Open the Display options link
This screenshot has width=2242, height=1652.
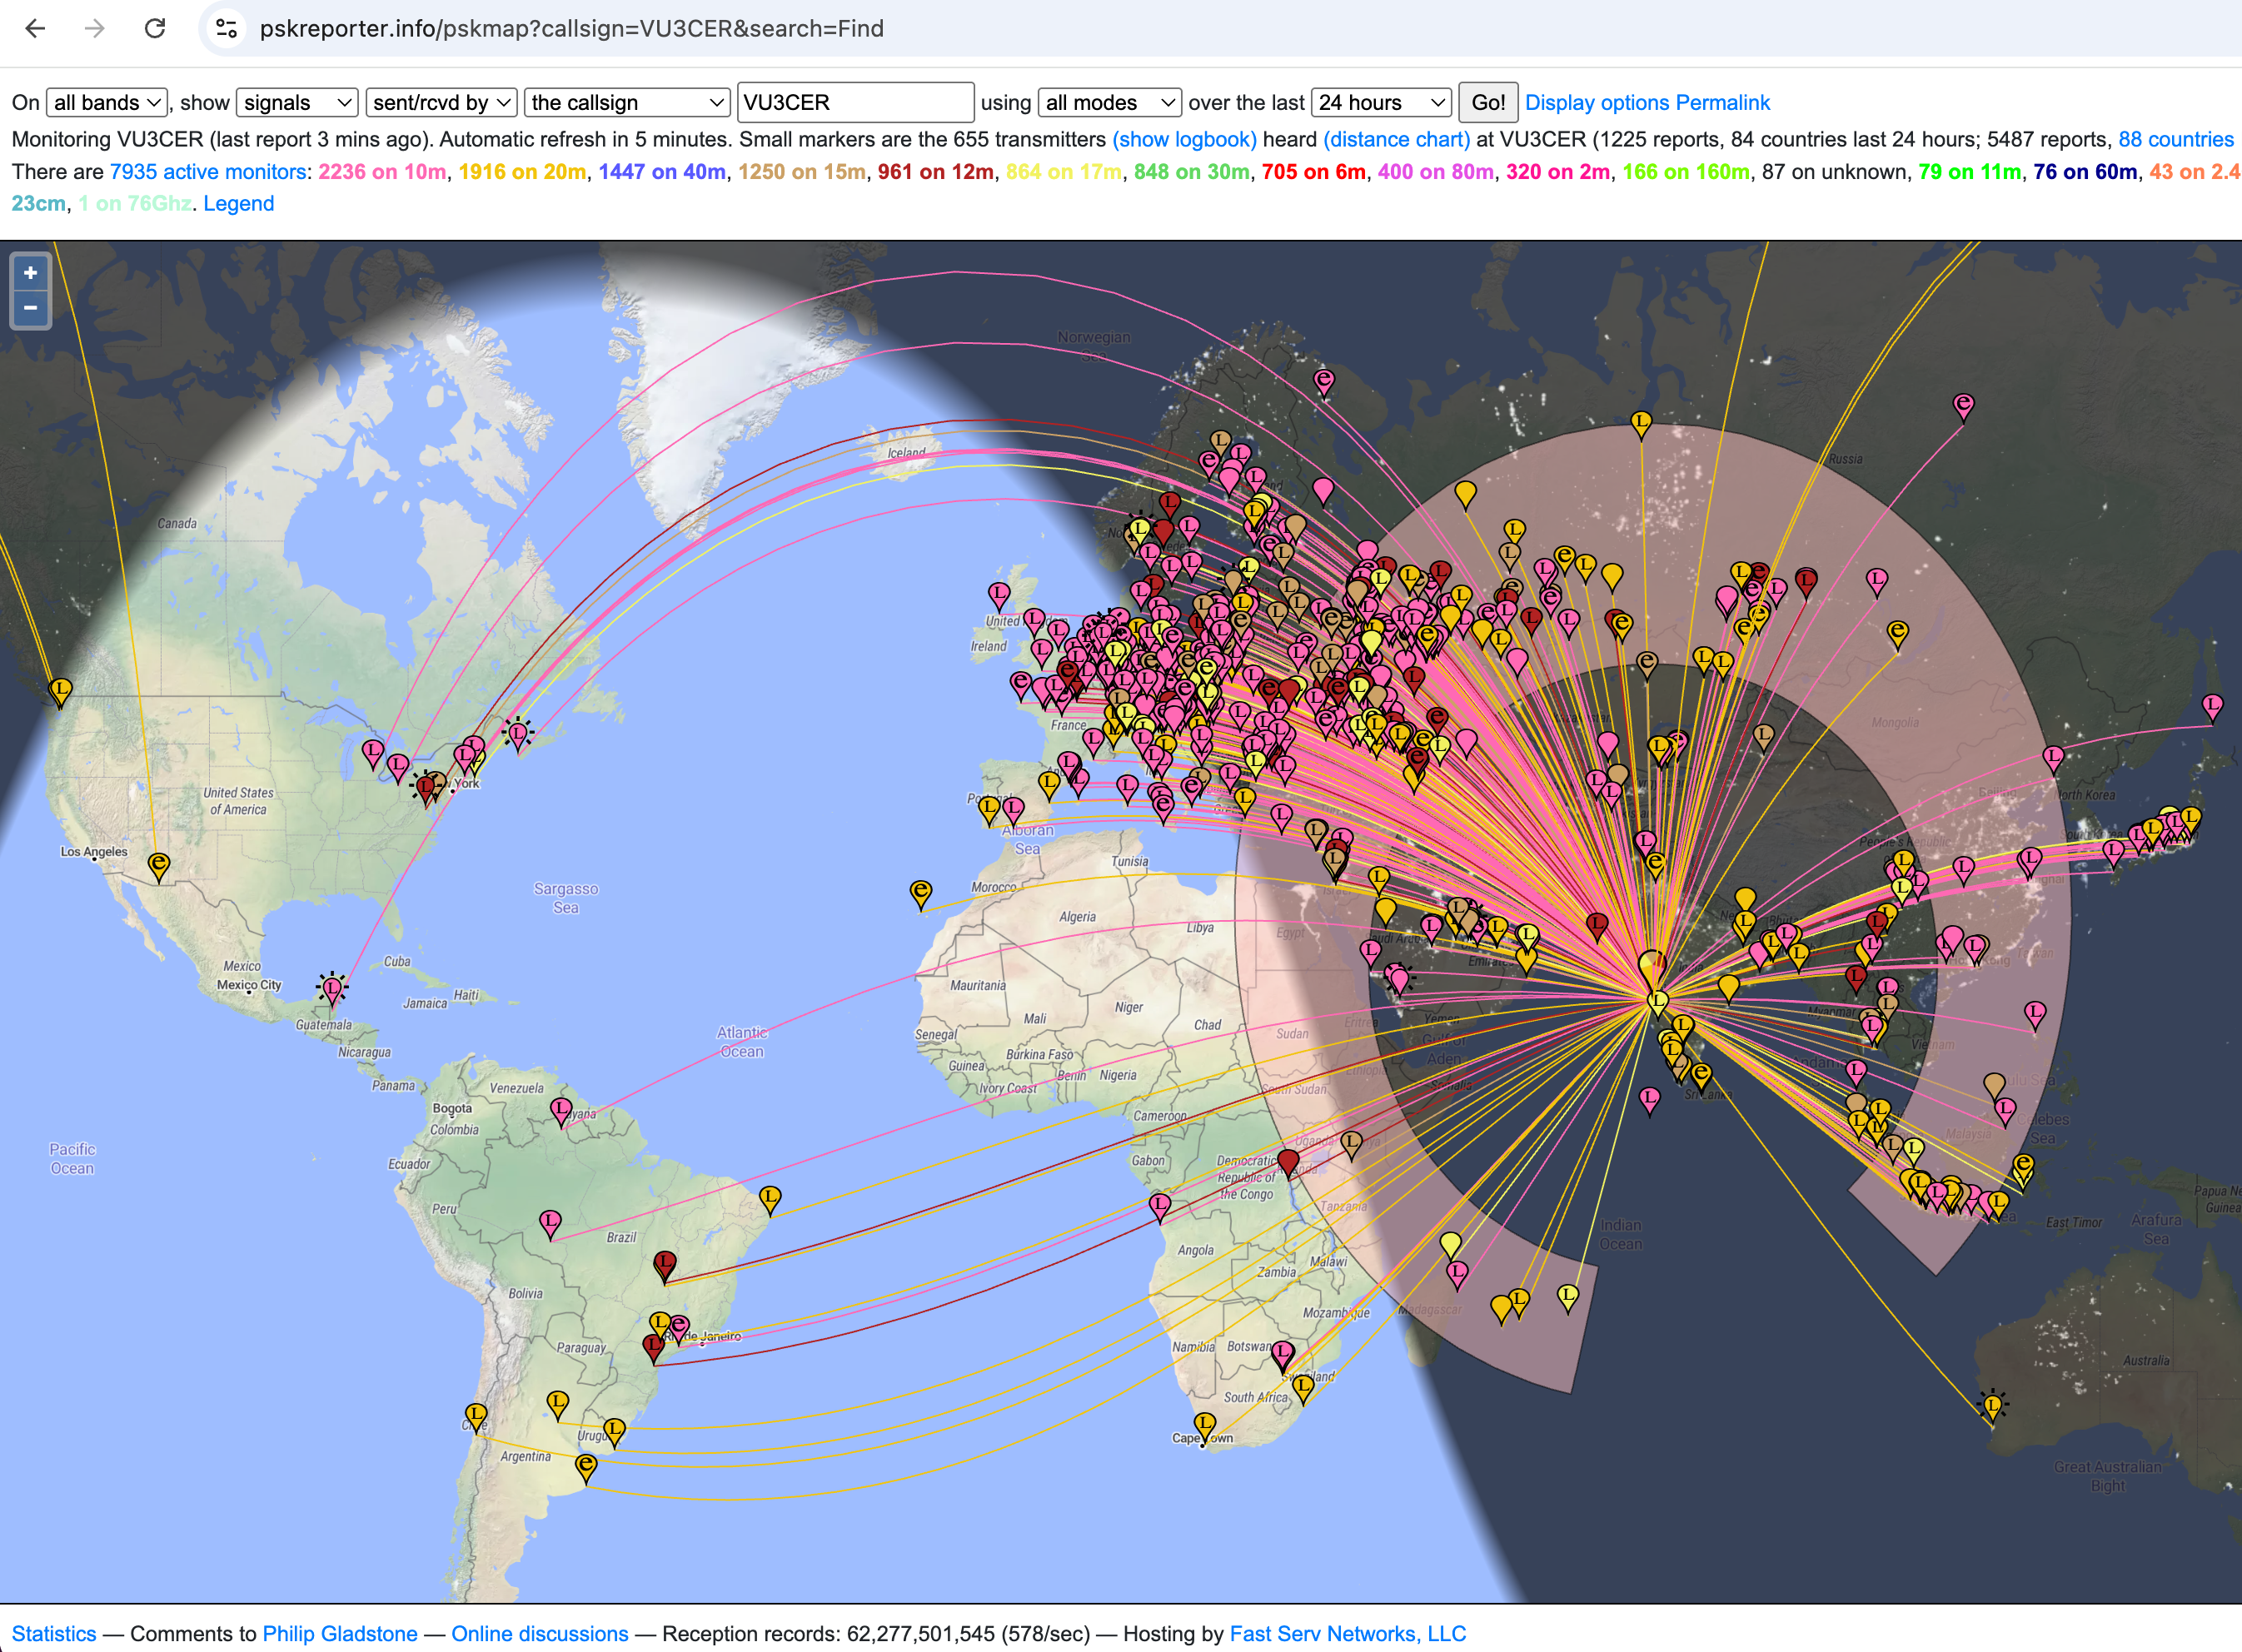[x=1597, y=102]
